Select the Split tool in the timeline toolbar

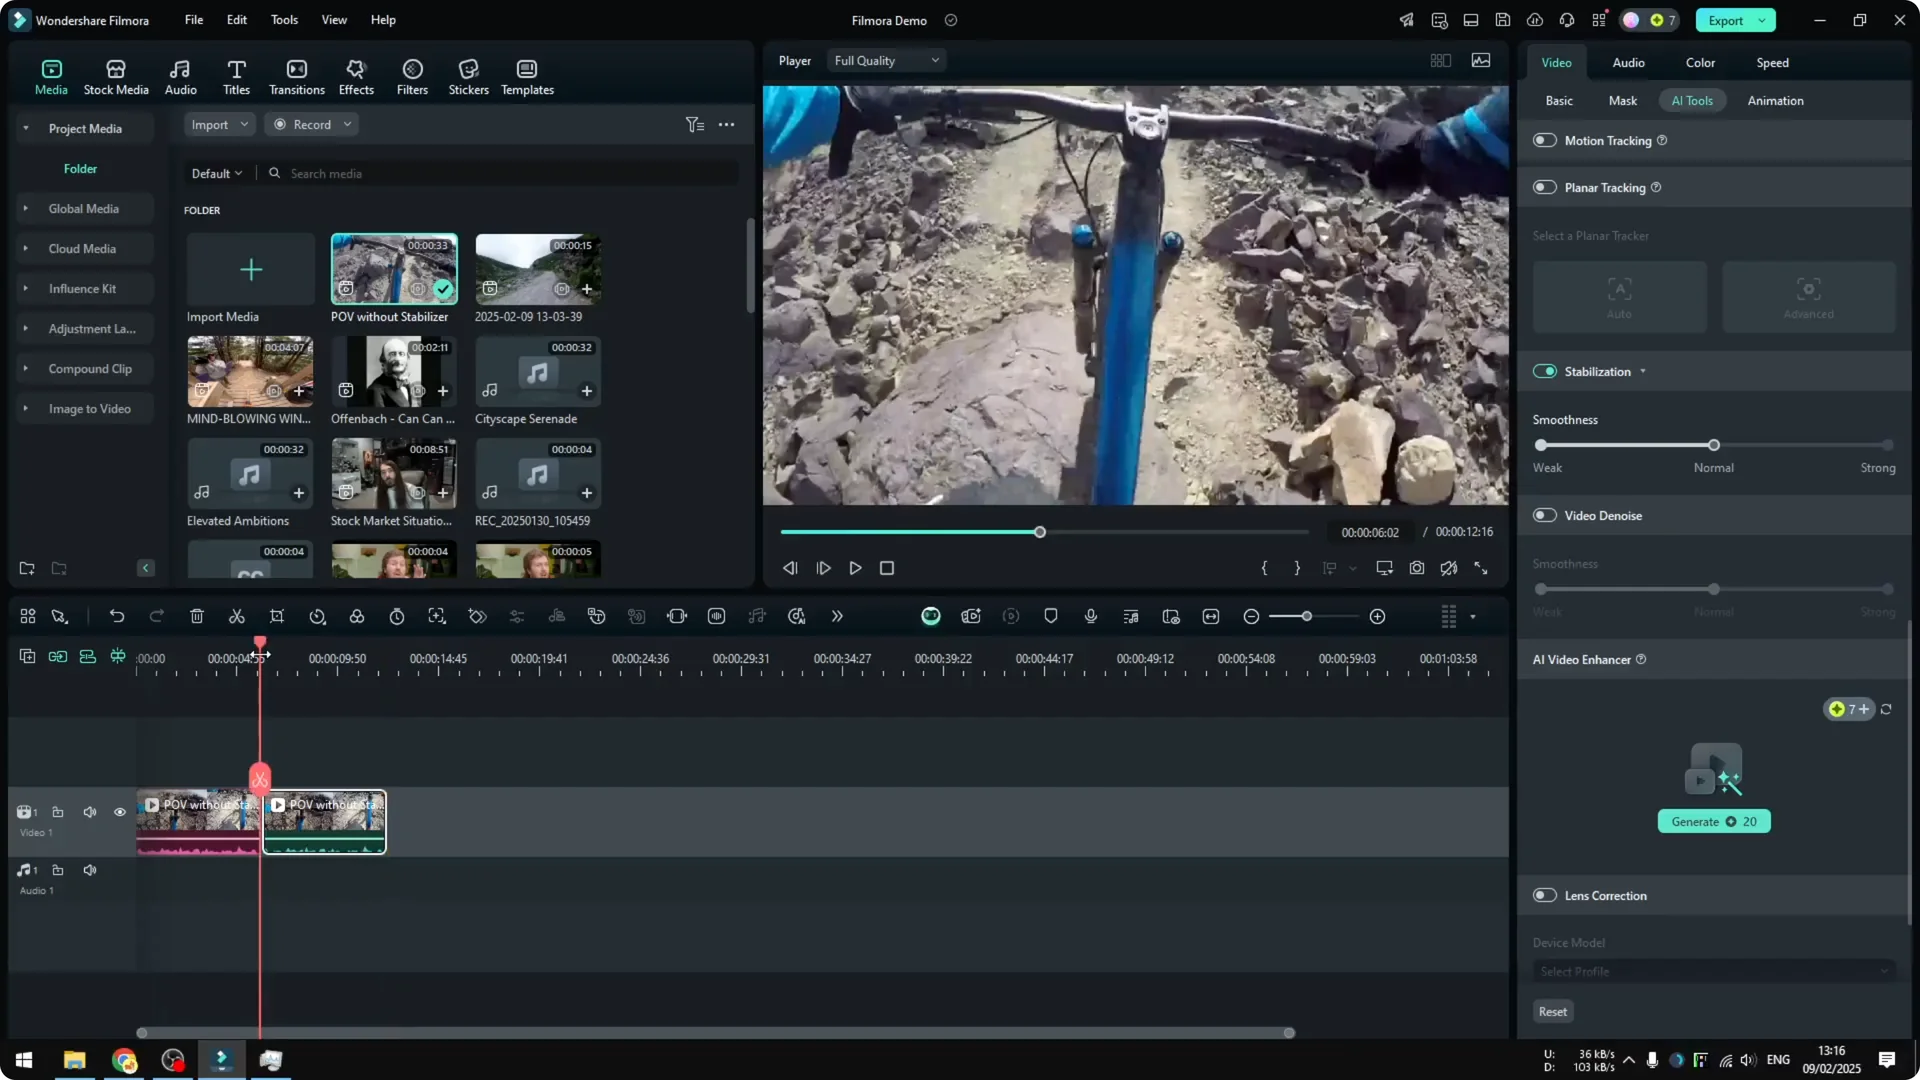pos(236,616)
